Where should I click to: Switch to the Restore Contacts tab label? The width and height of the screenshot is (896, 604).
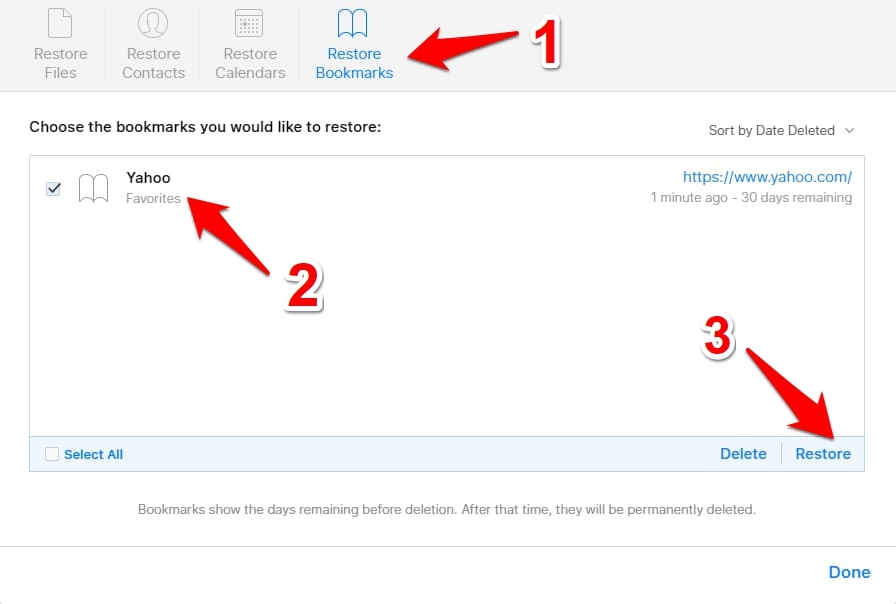153,63
